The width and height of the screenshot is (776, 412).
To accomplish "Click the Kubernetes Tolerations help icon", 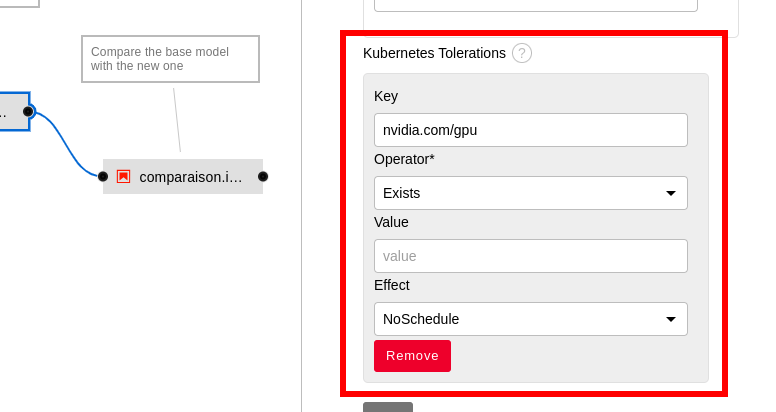I will (522, 53).
